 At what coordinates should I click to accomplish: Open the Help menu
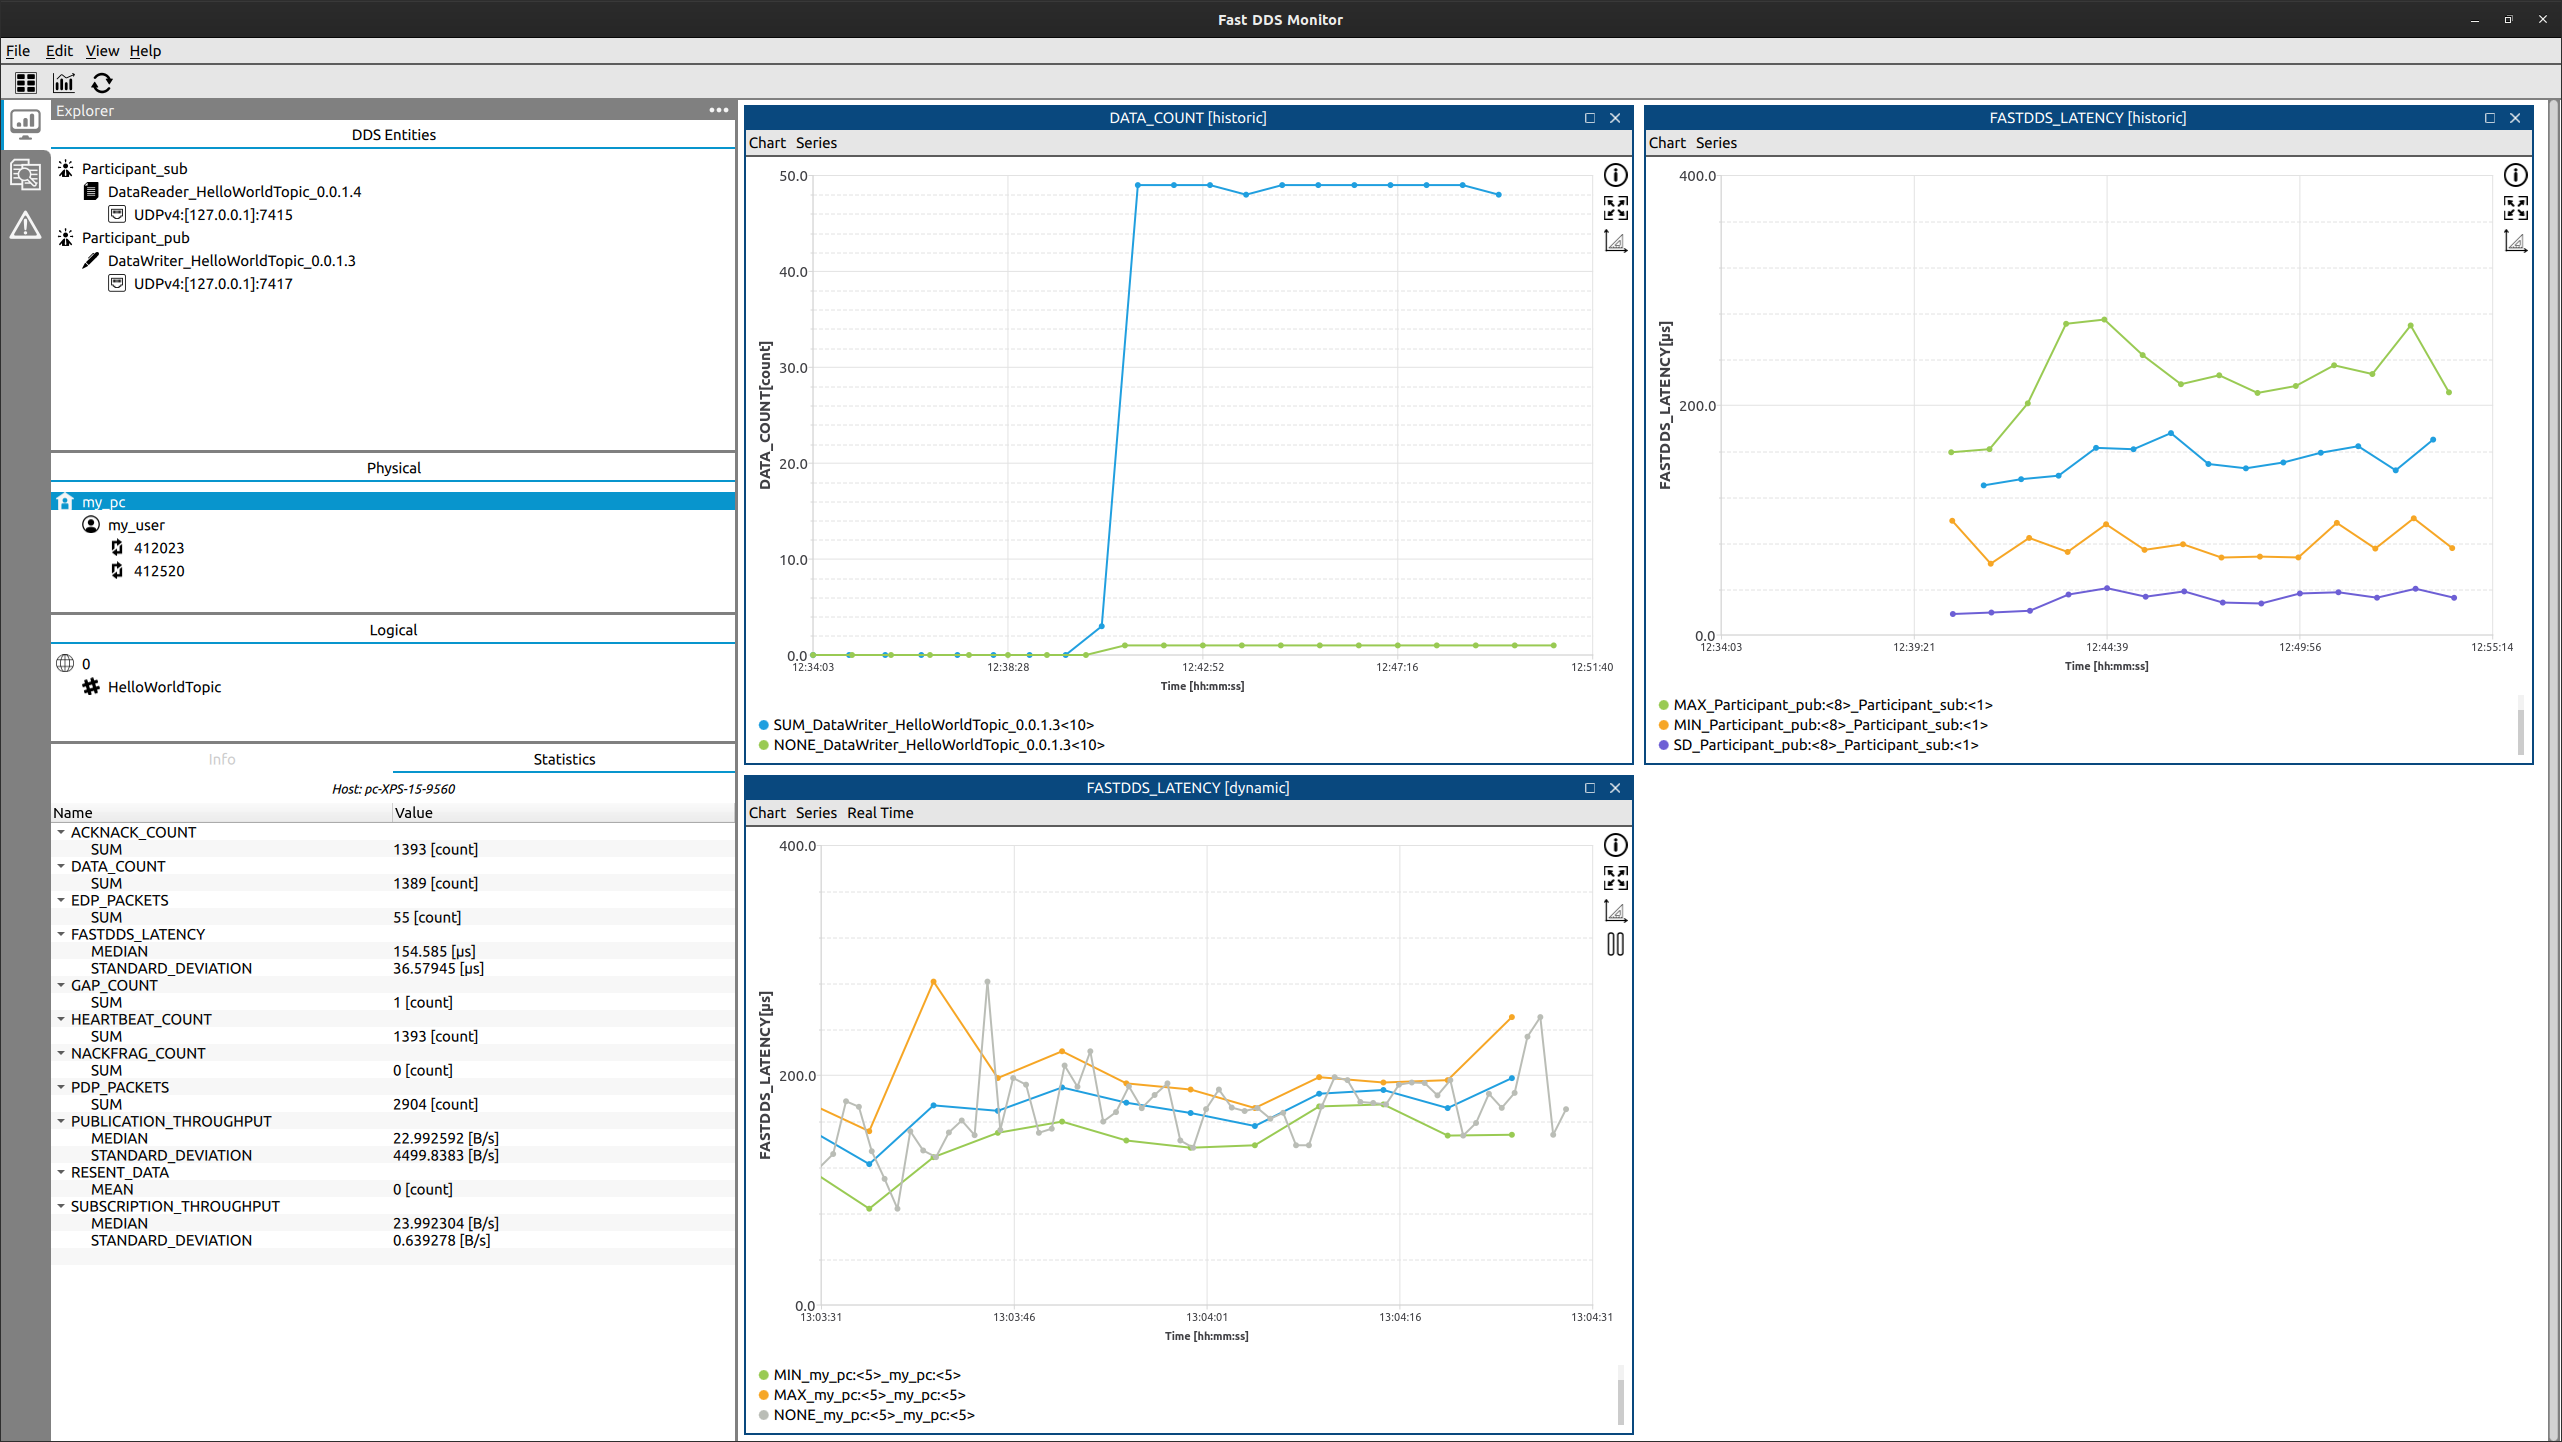pos(145,51)
